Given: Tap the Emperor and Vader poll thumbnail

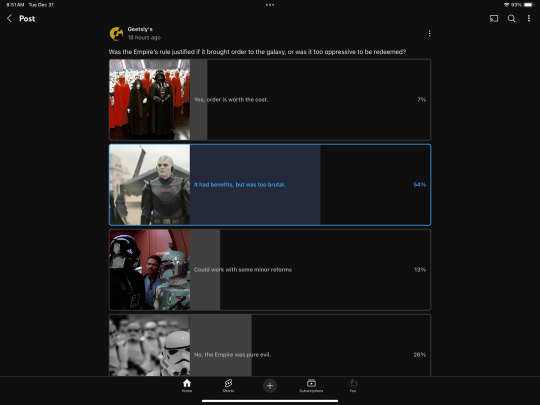Looking at the screenshot, I should pos(149,100).
